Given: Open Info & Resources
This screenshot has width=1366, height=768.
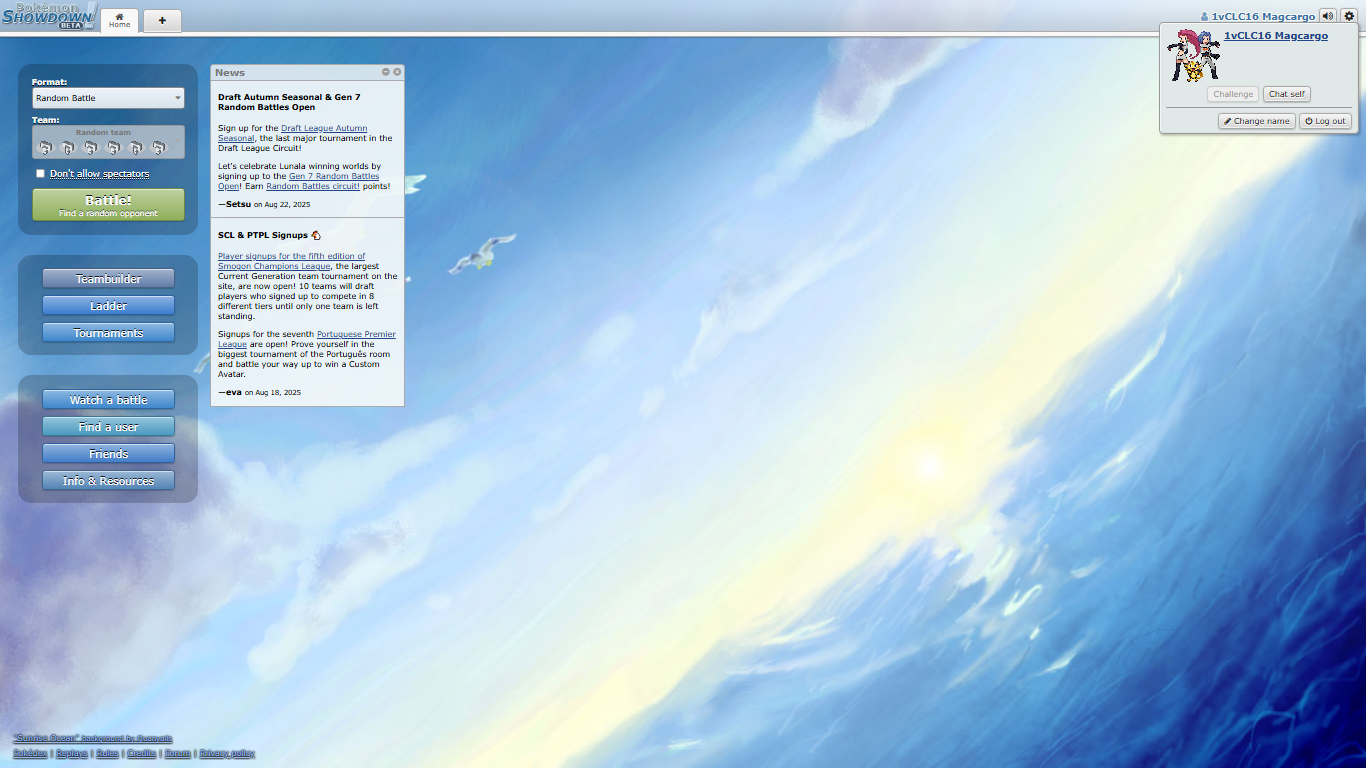Looking at the screenshot, I should (108, 481).
